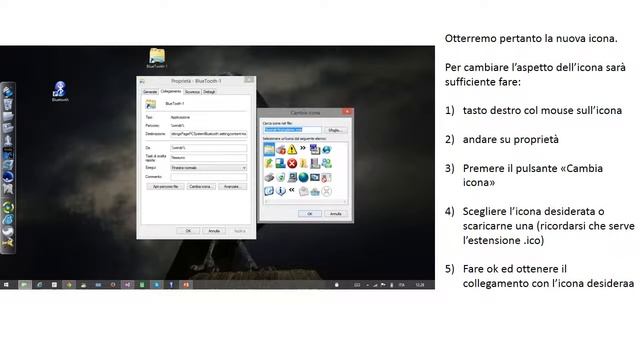Switch to the Collegamento tab
The height and width of the screenshot is (360, 640).
click(171, 91)
